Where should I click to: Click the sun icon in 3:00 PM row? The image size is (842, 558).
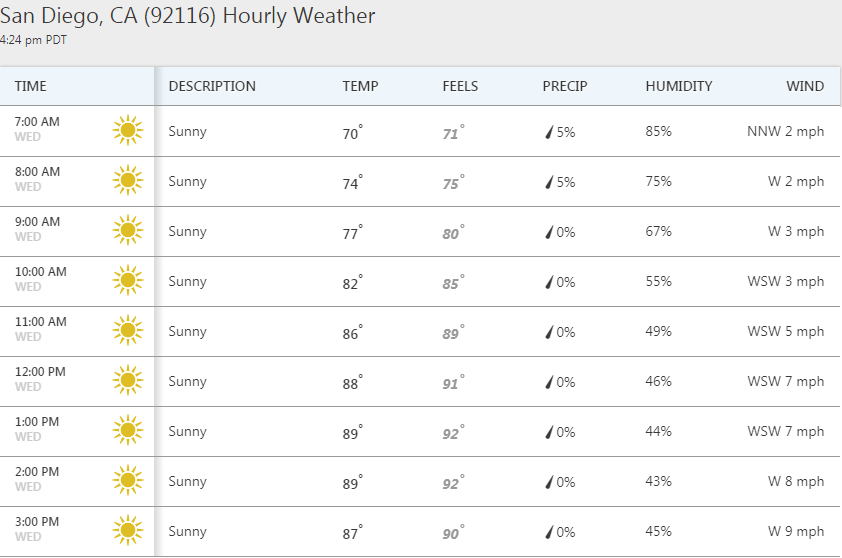pyautogui.click(x=127, y=531)
